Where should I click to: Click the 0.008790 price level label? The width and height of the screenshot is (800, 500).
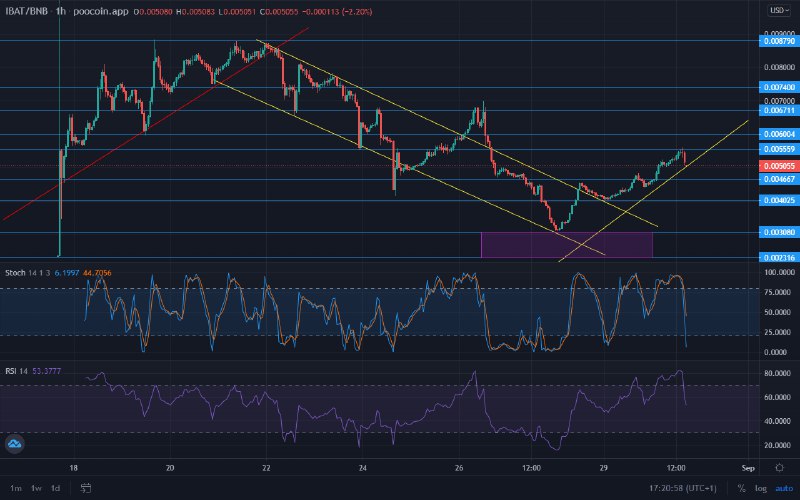coord(779,41)
